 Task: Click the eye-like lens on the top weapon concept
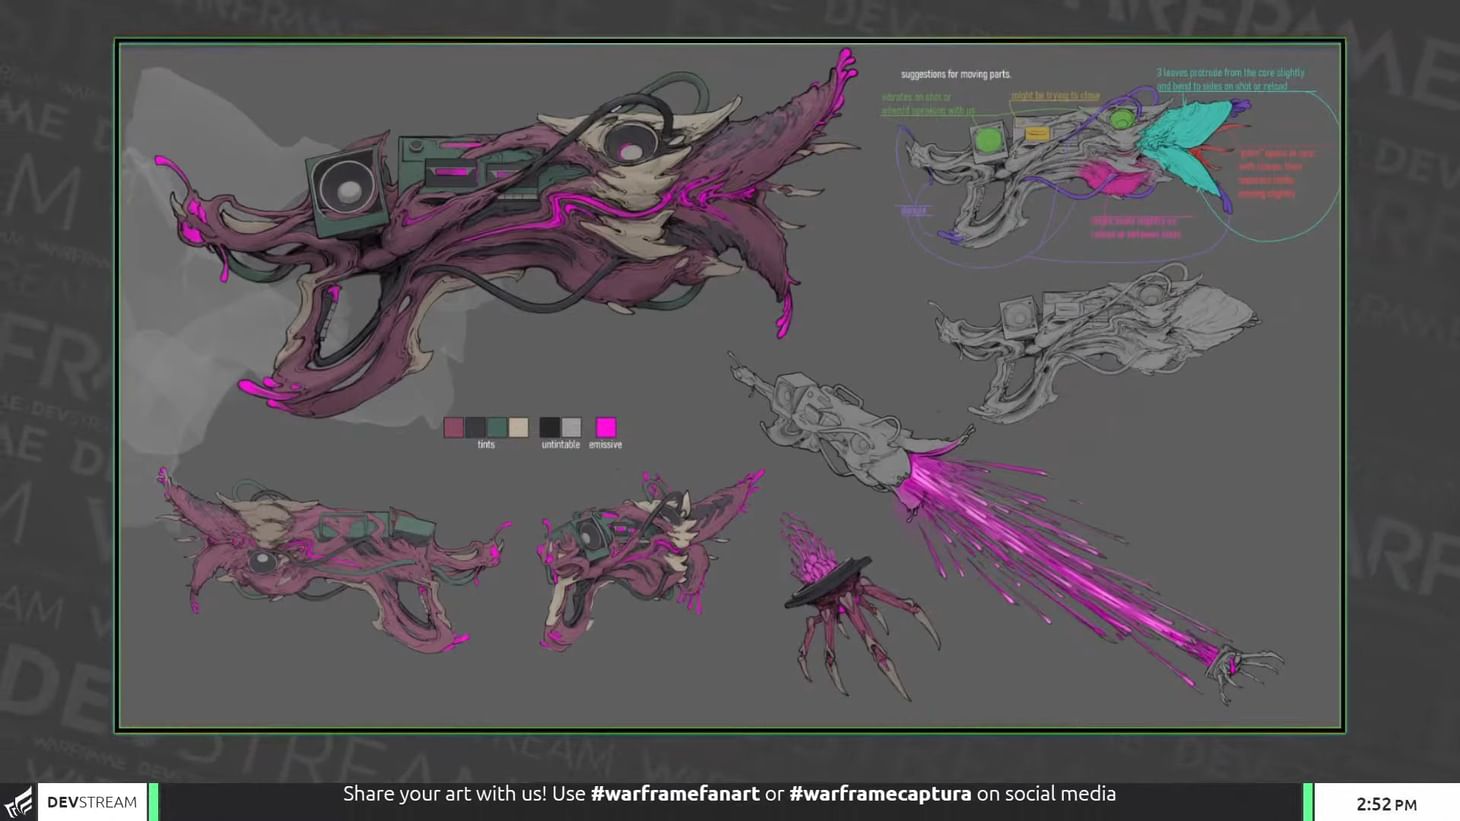tap(631, 137)
